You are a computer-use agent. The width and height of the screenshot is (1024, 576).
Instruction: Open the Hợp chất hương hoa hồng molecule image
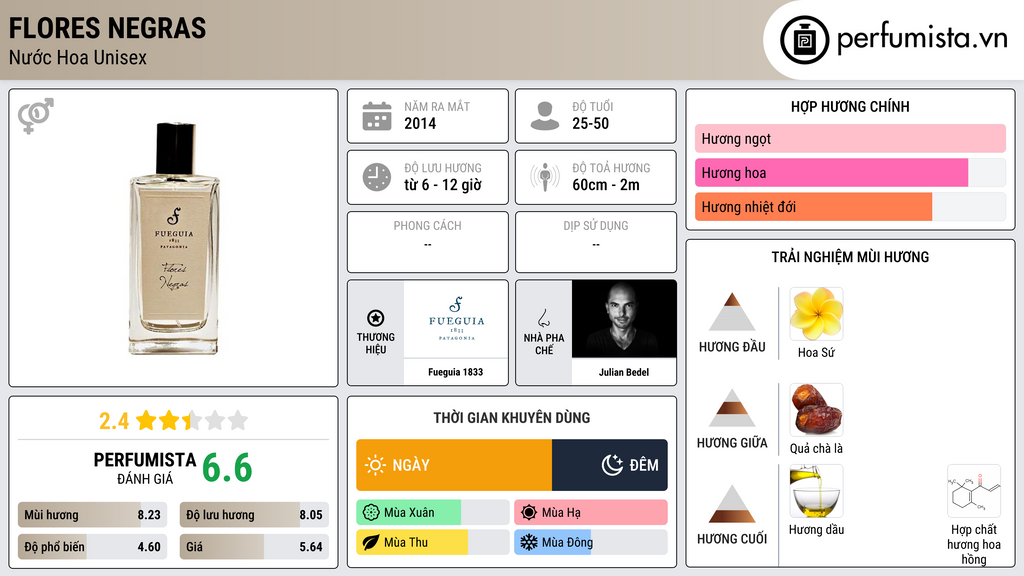[974, 491]
